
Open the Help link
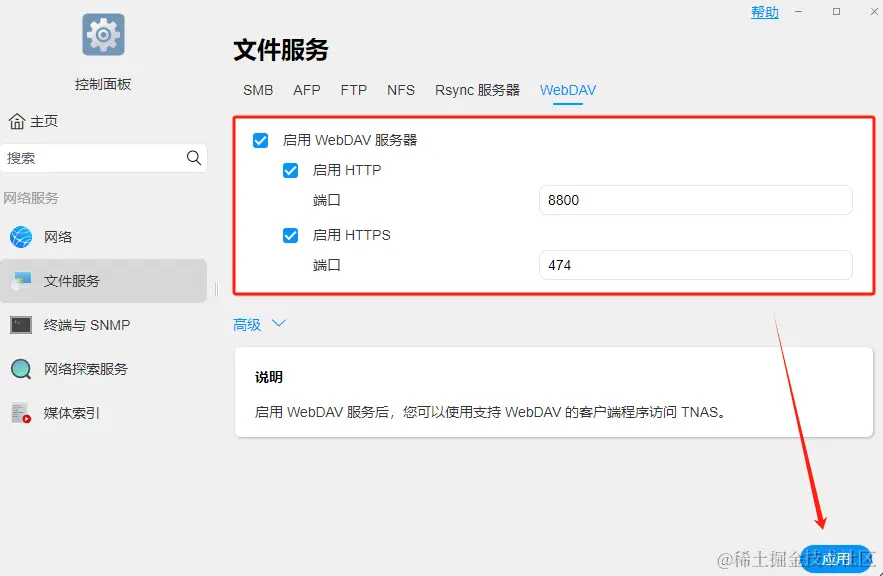(x=764, y=12)
